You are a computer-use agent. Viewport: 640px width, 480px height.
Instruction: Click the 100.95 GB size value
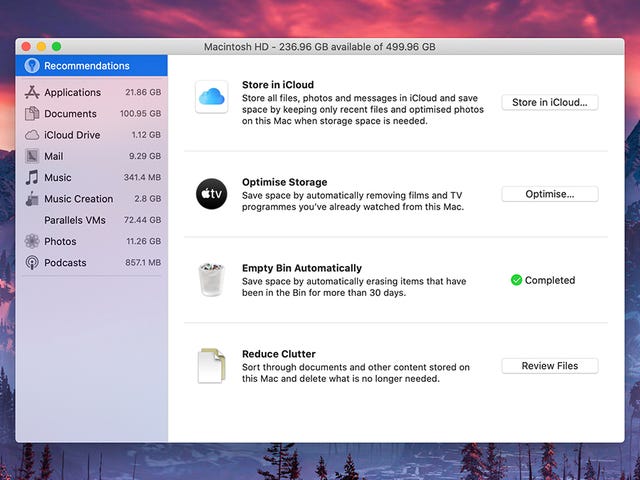tap(140, 113)
